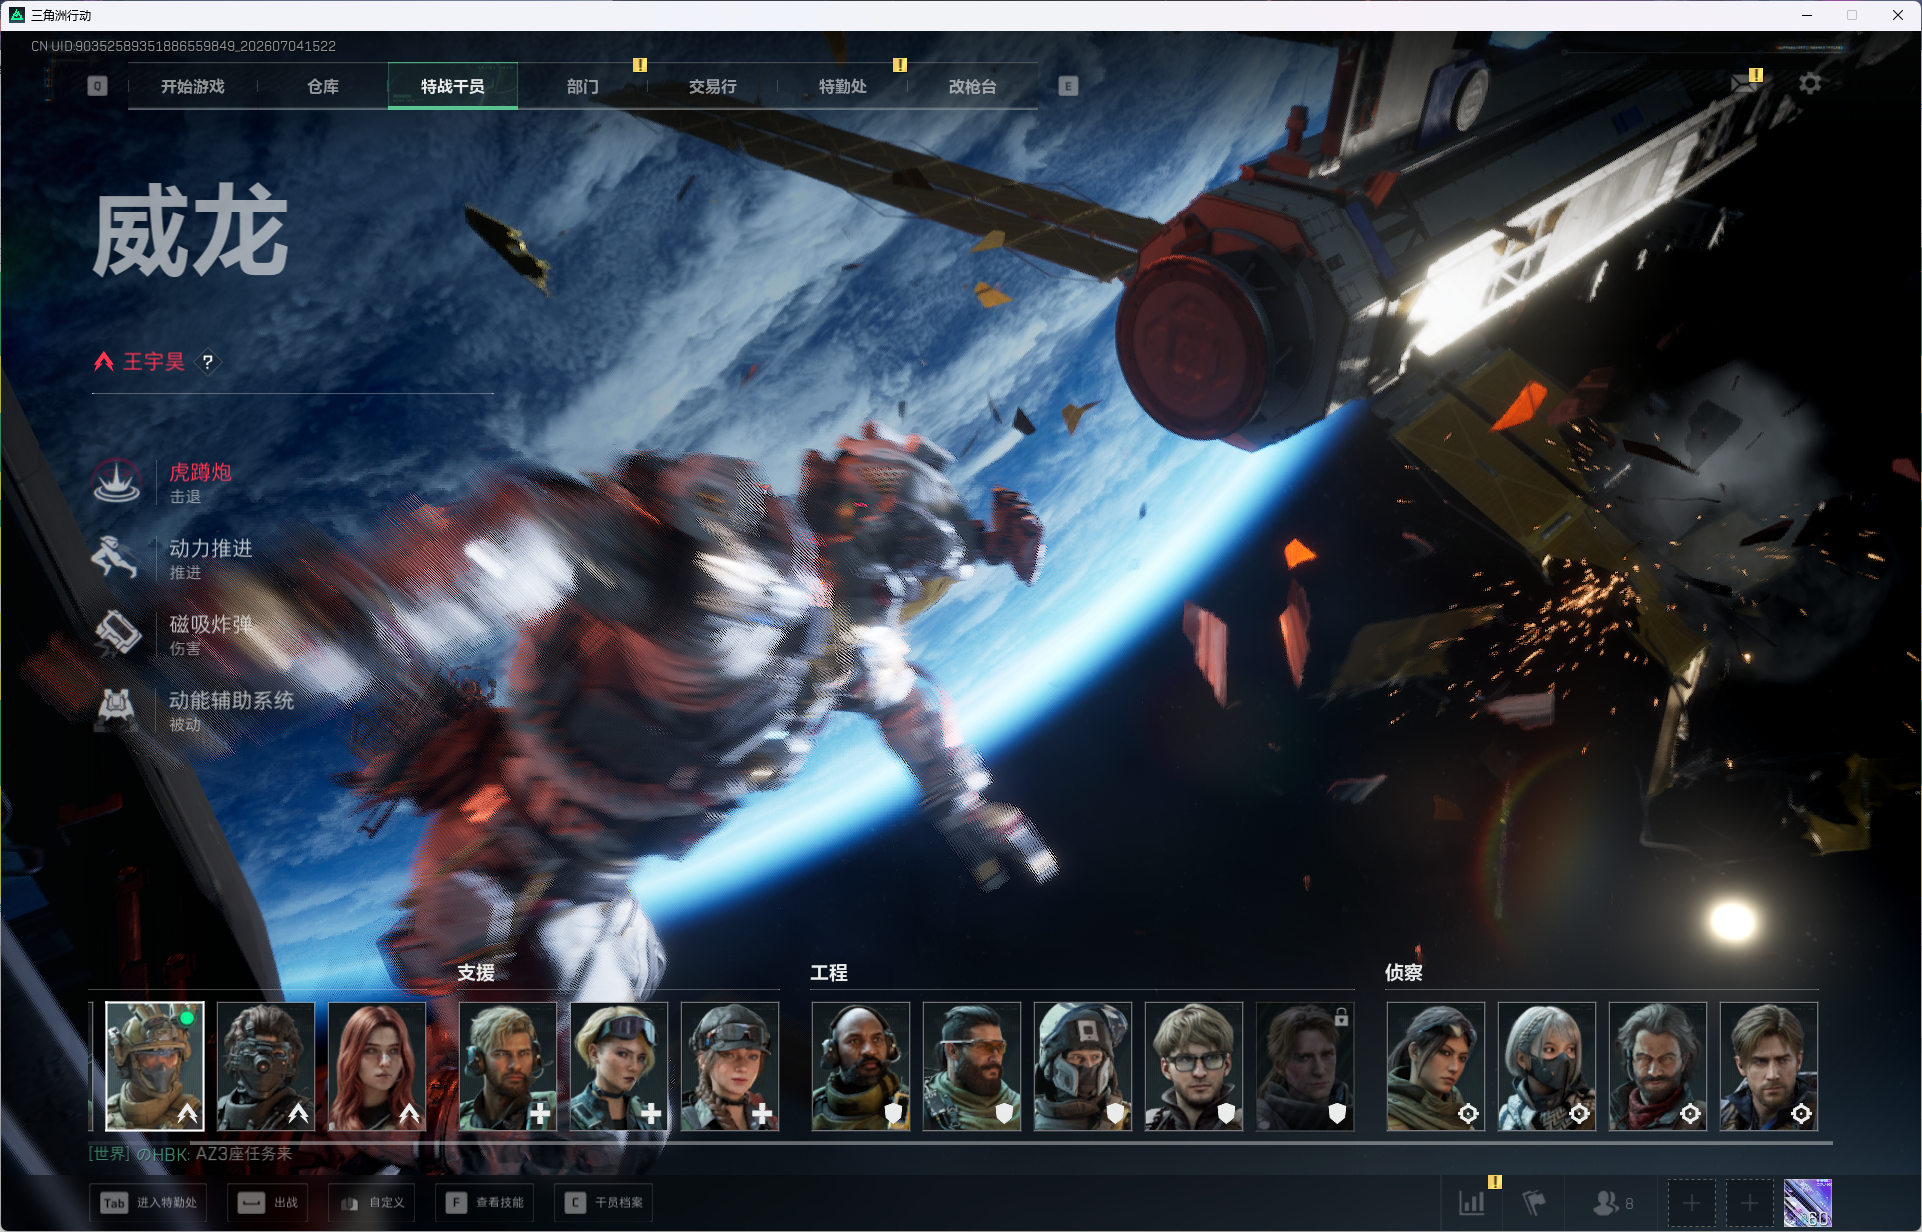Open the mail inbox envelope icon
The image size is (1922, 1232).
coord(1745,84)
